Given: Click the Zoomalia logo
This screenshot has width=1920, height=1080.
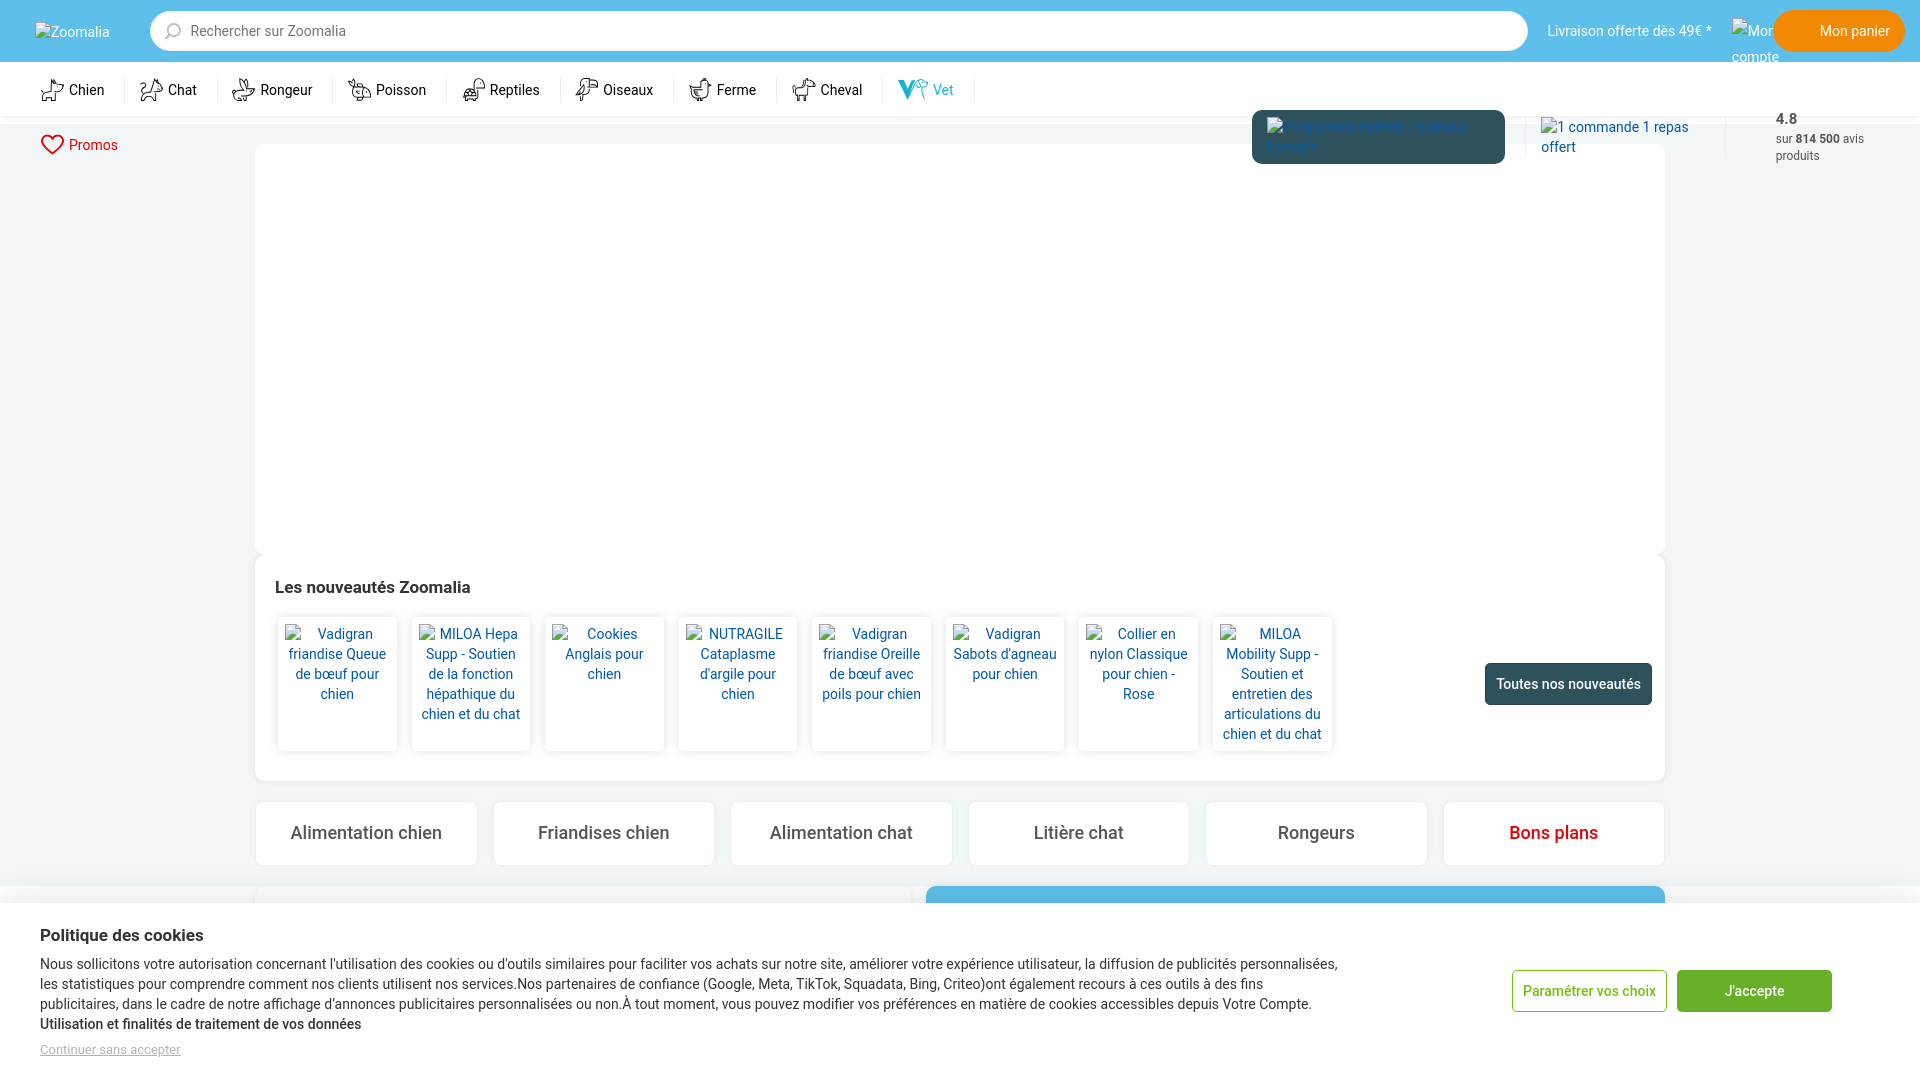Looking at the screenshot, I should [x=72, y=32].
